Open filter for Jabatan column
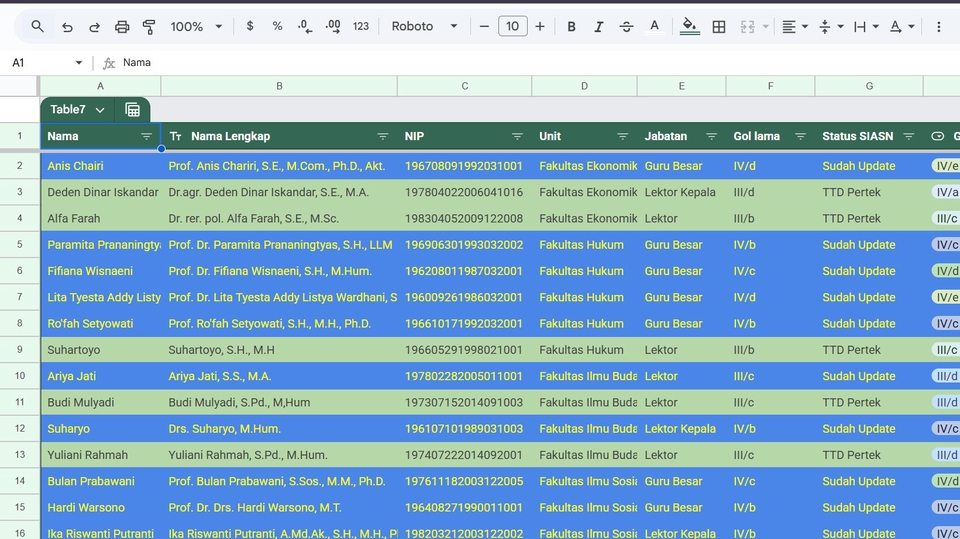The width and height of the screenshot is (960, 539). click(x=711, y=137)
